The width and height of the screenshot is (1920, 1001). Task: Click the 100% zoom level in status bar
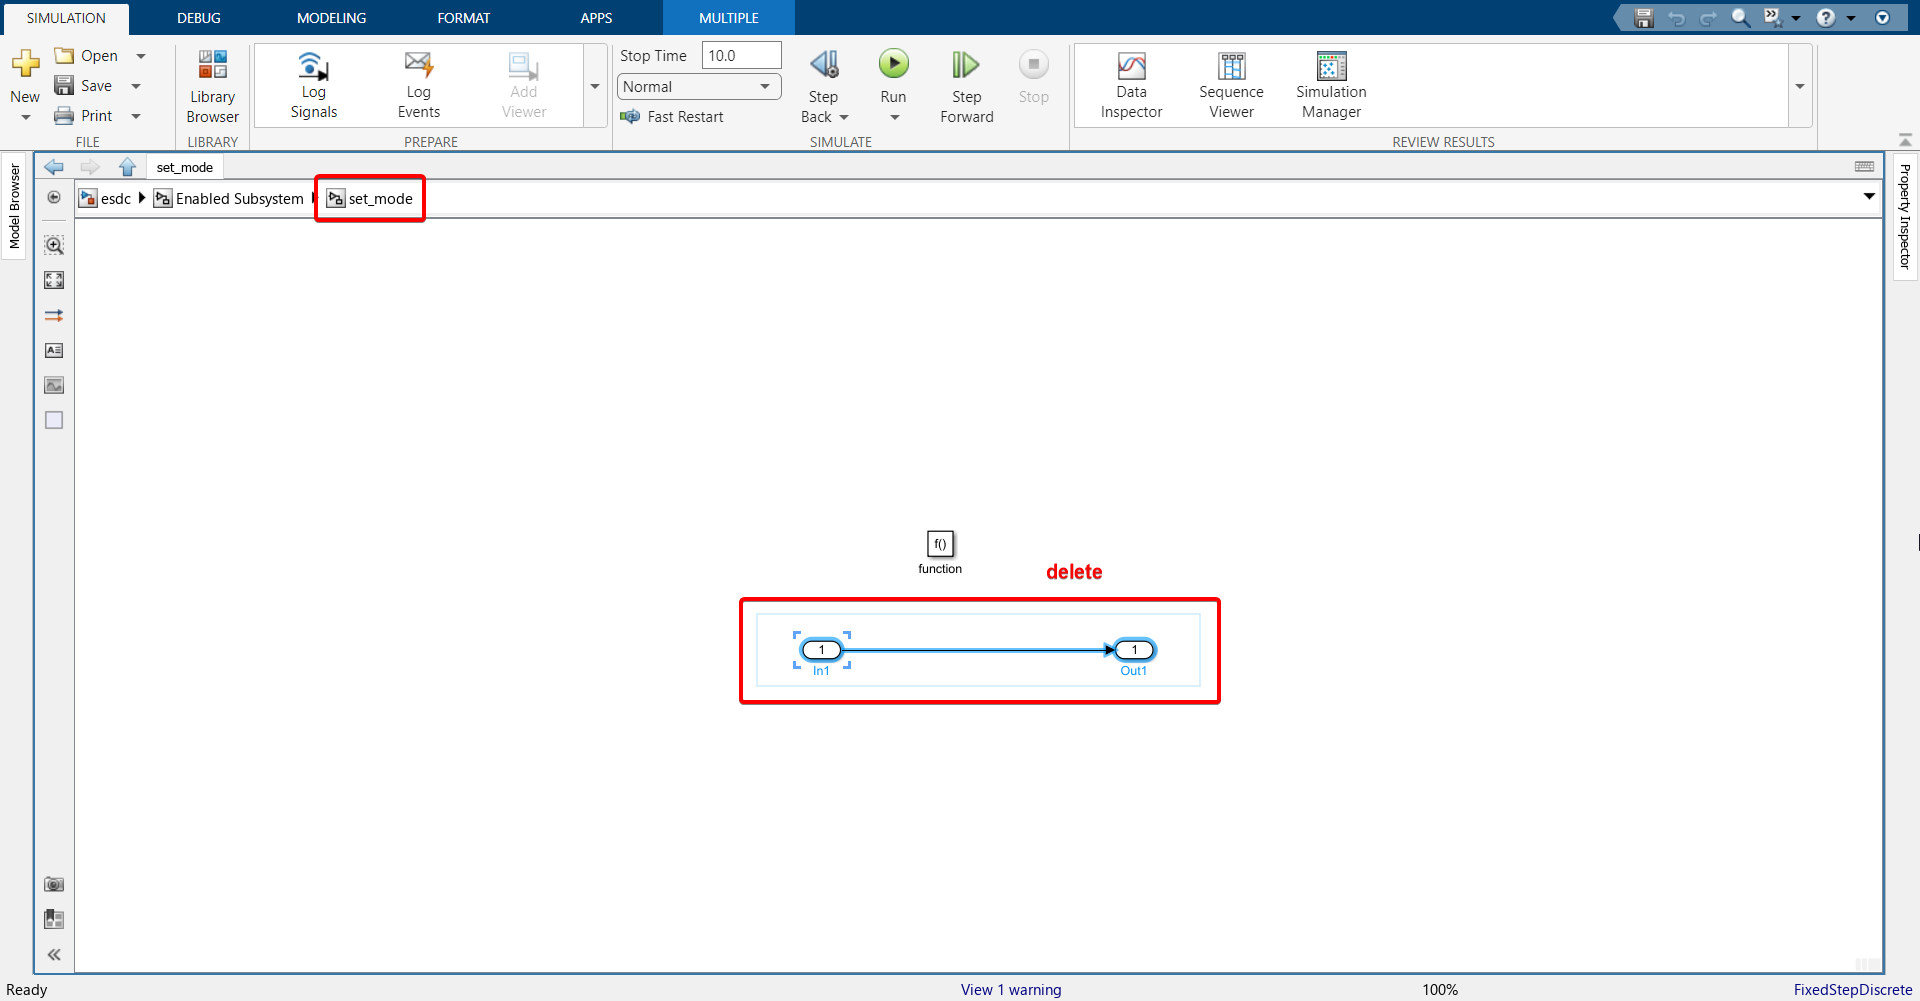coord(1440,990)
